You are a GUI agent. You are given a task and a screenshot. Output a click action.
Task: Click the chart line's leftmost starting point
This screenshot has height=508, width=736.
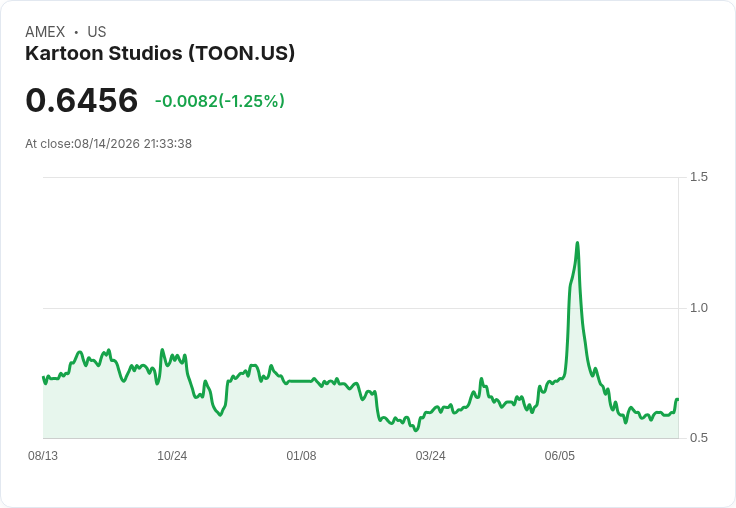pos(43,377)
